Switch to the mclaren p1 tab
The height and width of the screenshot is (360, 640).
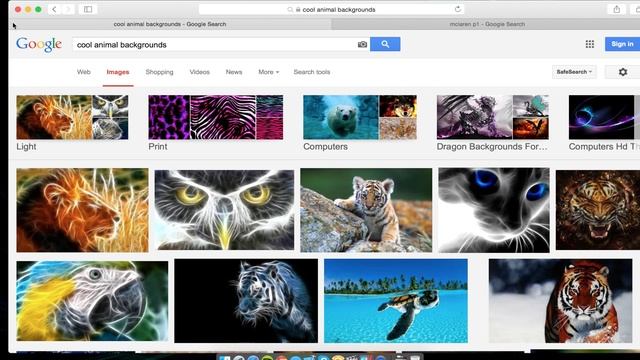click(x=487, y=24)
